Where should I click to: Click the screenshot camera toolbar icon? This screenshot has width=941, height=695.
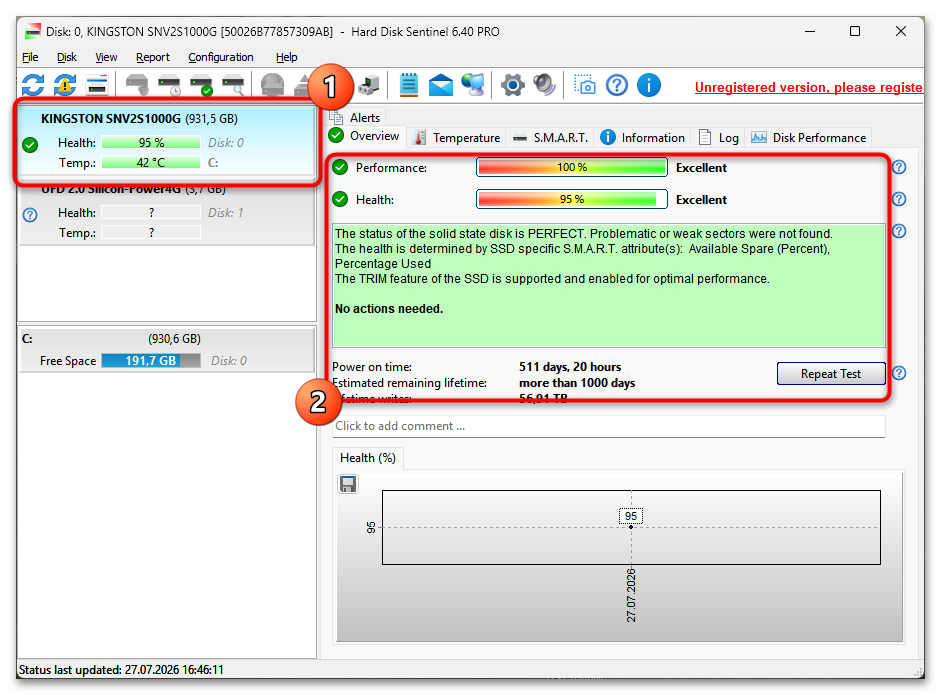point(585,85)
